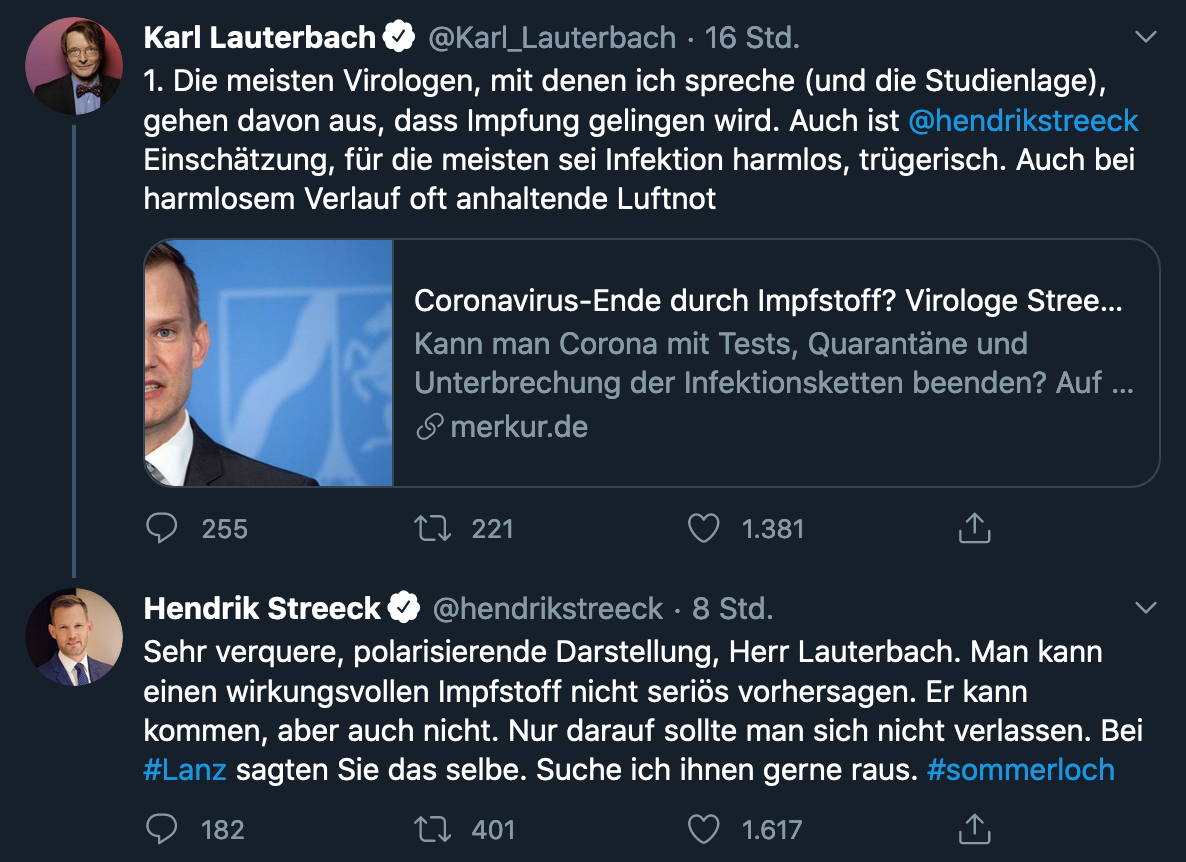Click the Hendrik Streeck display name
Screen dimensions: 1186x862
(262, 608)
